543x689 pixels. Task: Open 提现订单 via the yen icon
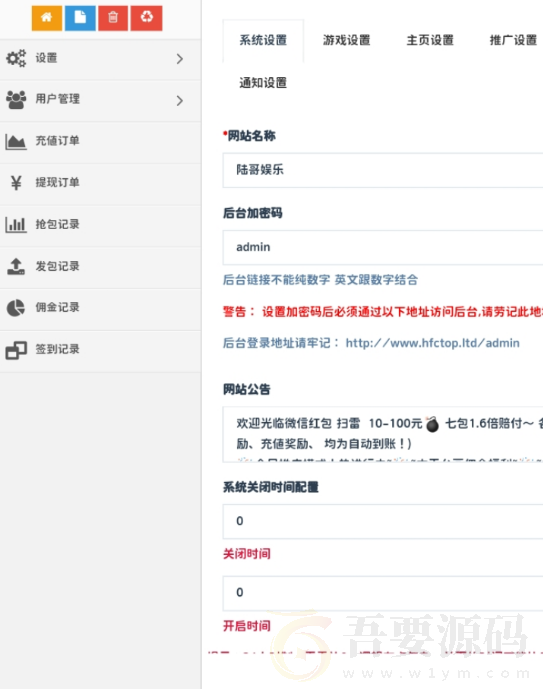coord(16,182)
